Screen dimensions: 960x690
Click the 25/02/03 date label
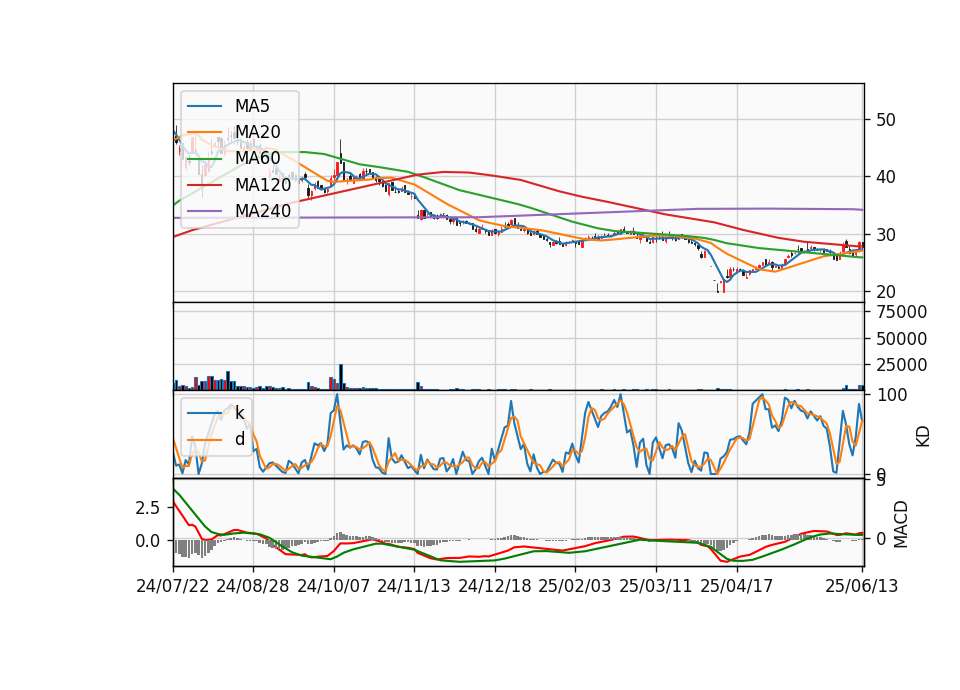[x=575, y=586]
